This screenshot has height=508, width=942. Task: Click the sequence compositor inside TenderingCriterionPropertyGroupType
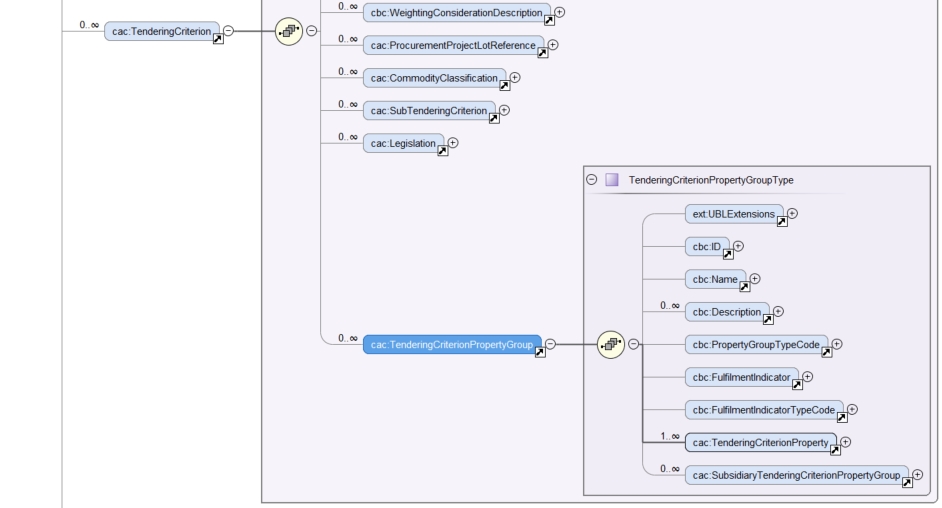(x=611, y=345)
